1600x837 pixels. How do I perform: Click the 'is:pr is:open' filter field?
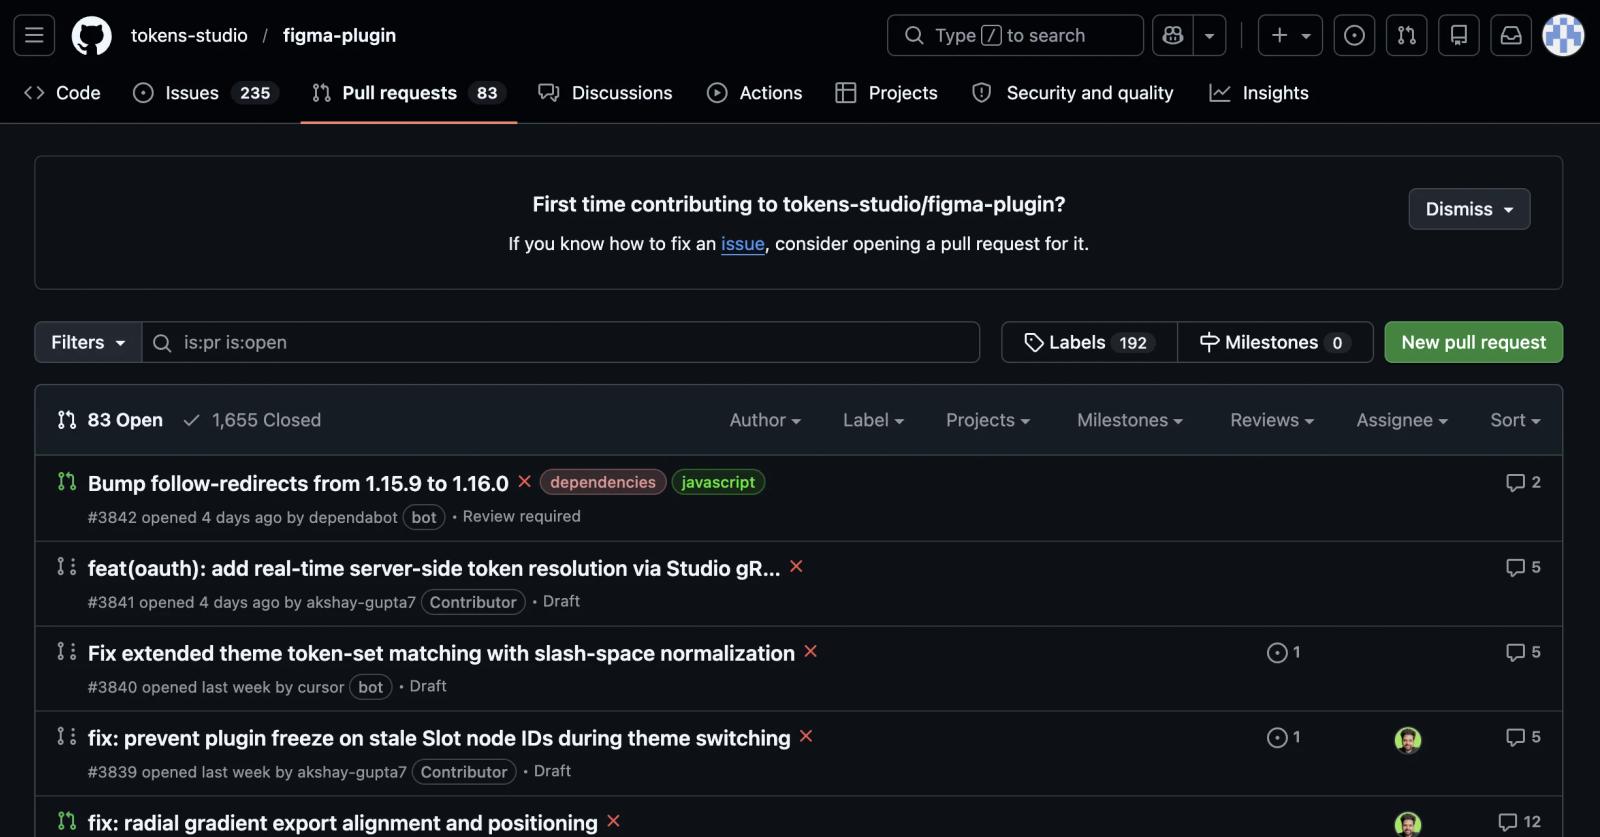pyautogui.click(x=561, y=342)
